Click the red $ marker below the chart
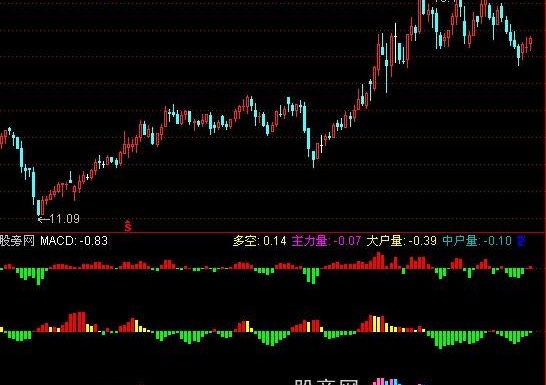The height and width of the screenshot is (385, 546). [x=128, y=226]
